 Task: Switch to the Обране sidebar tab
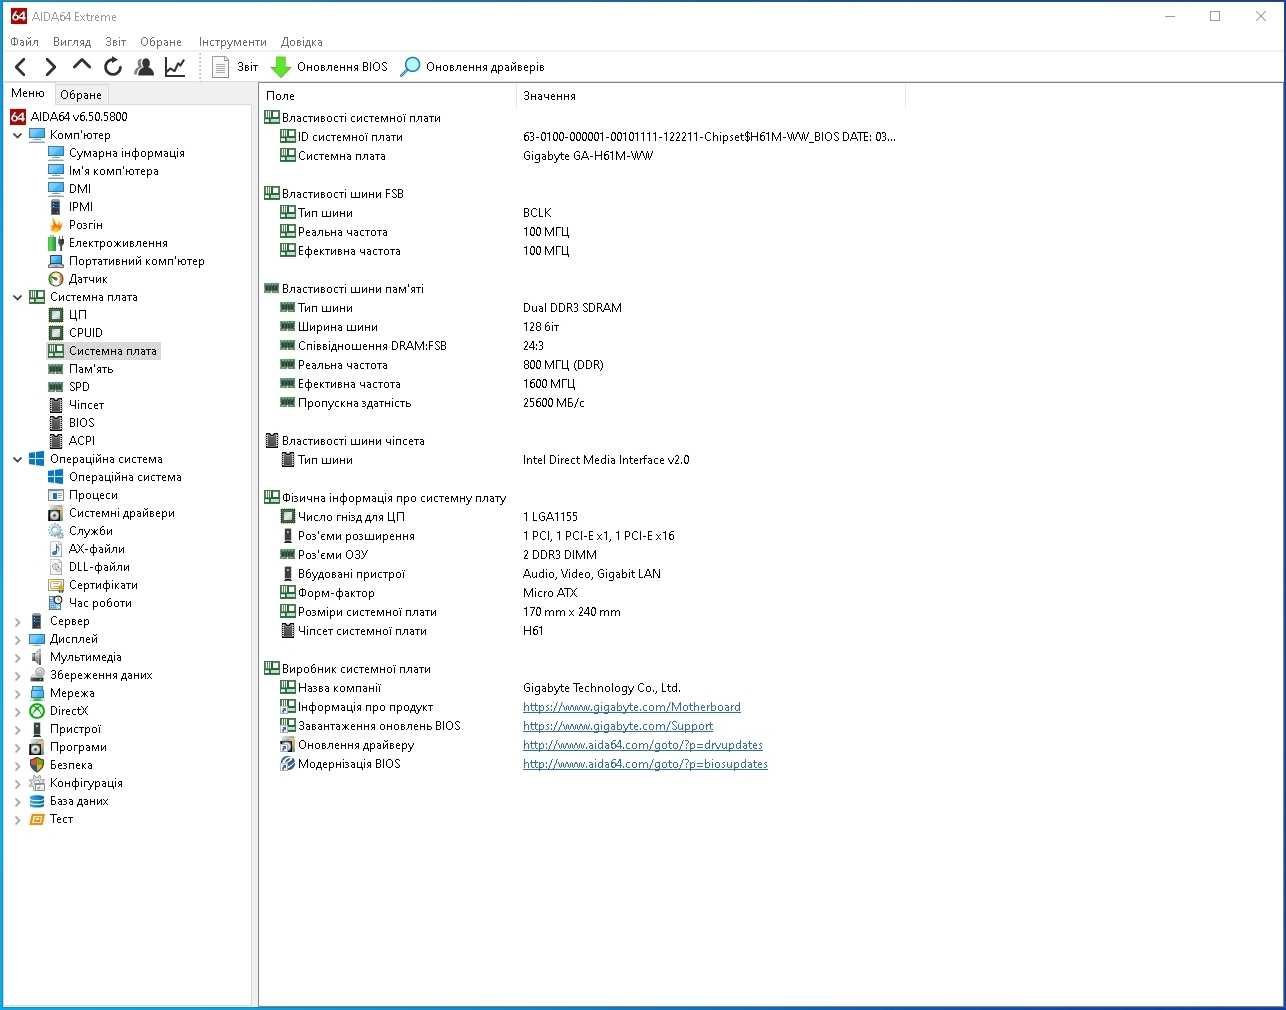pos(81,95)
